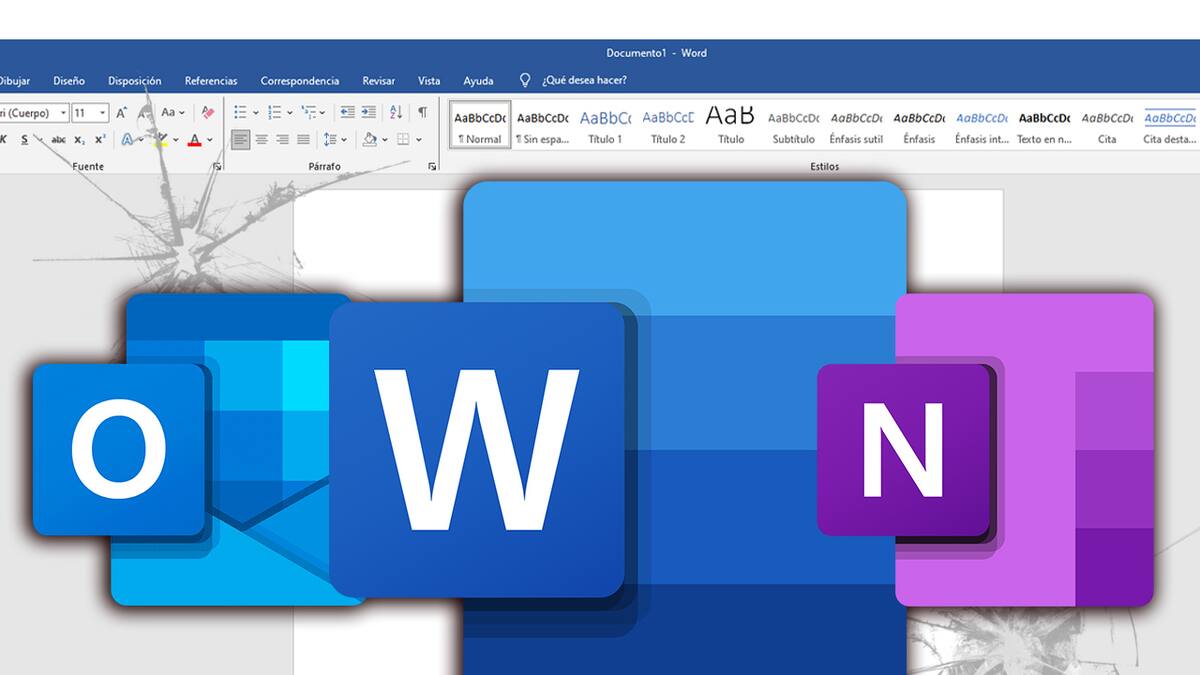Increase the paragraph indent

[369, 112]
